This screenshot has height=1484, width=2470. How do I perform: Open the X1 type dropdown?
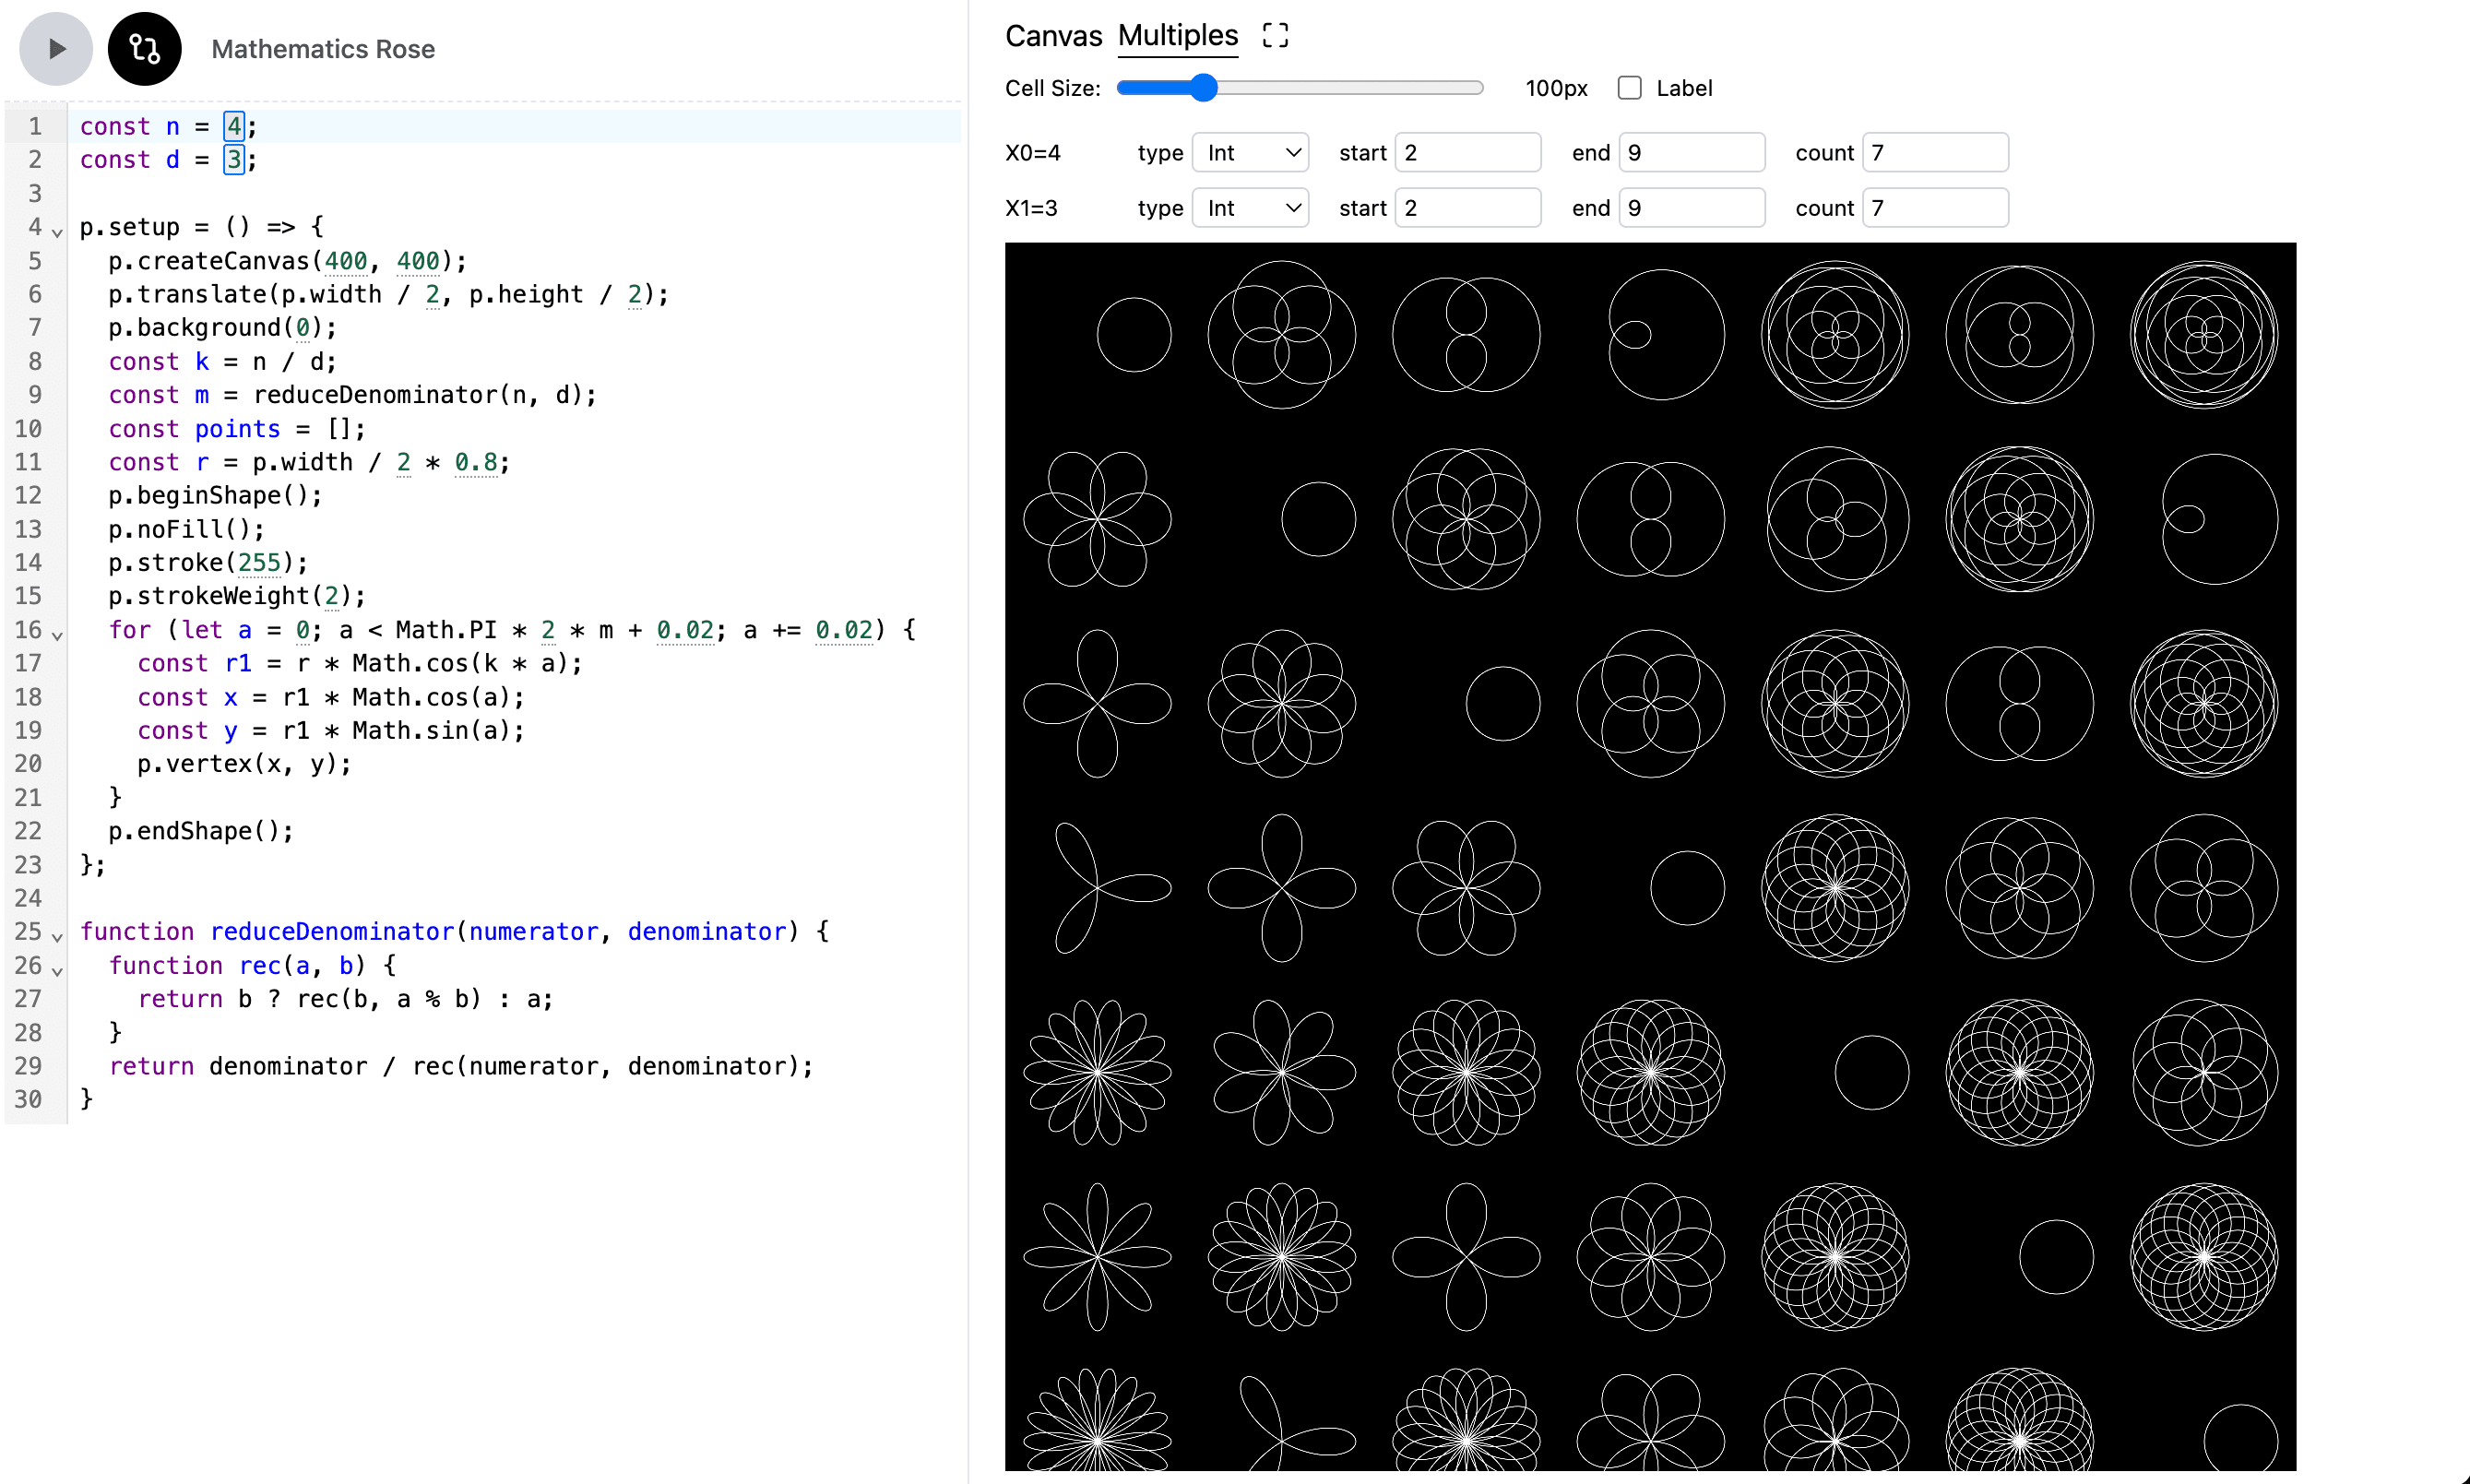coord(1250,208)
